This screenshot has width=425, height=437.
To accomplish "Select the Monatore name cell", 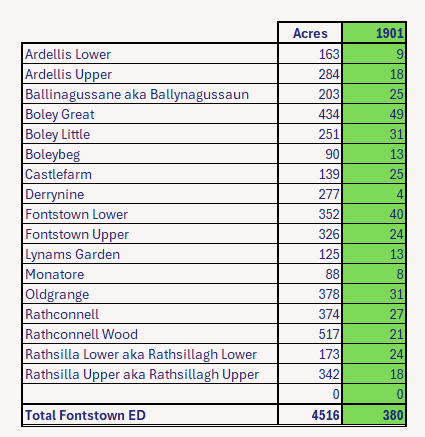I will click(150, 274).
